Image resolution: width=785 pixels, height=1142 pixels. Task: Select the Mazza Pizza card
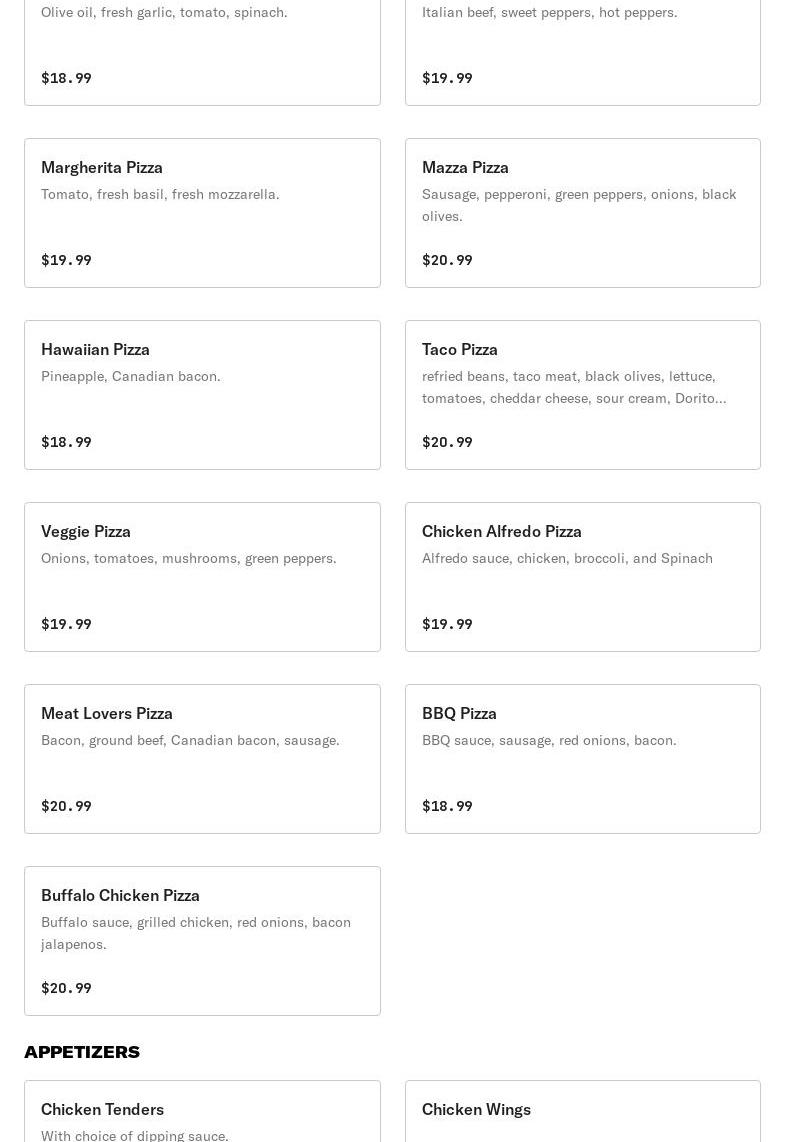click(582, 213)
